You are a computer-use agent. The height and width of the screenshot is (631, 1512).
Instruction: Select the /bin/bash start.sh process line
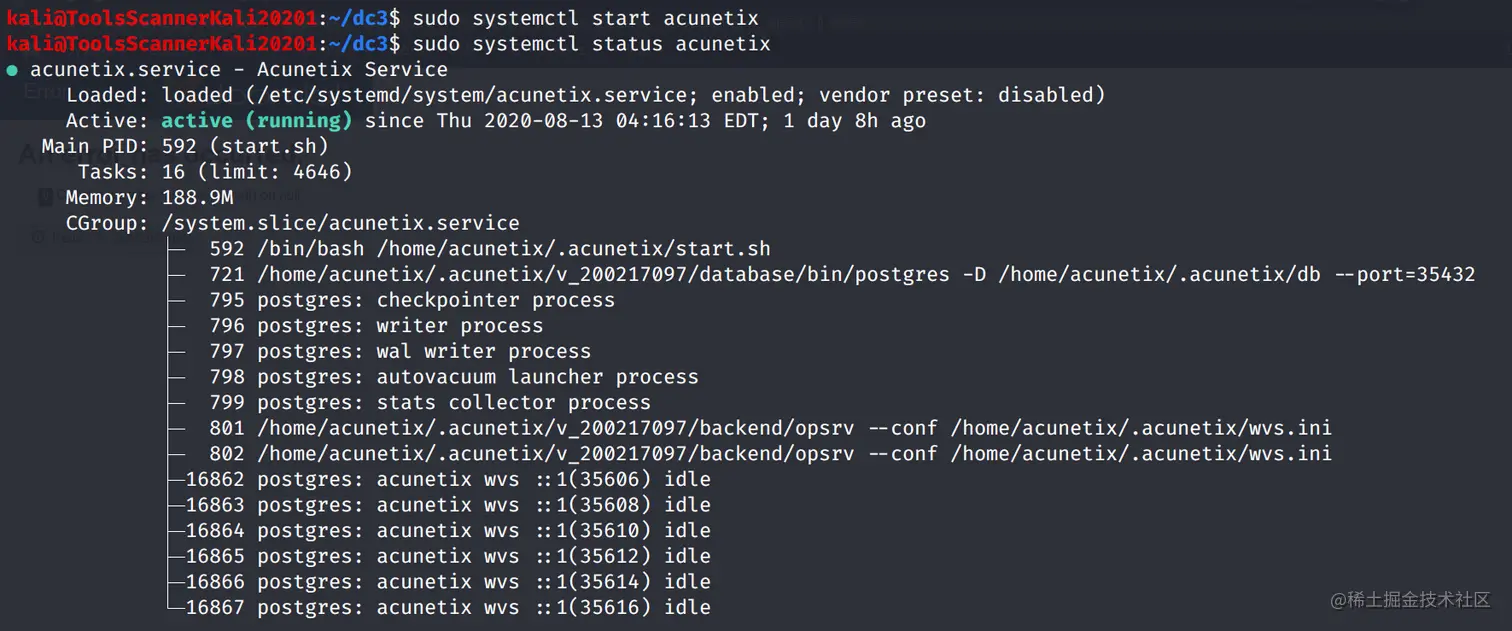(x=489, y=249)
